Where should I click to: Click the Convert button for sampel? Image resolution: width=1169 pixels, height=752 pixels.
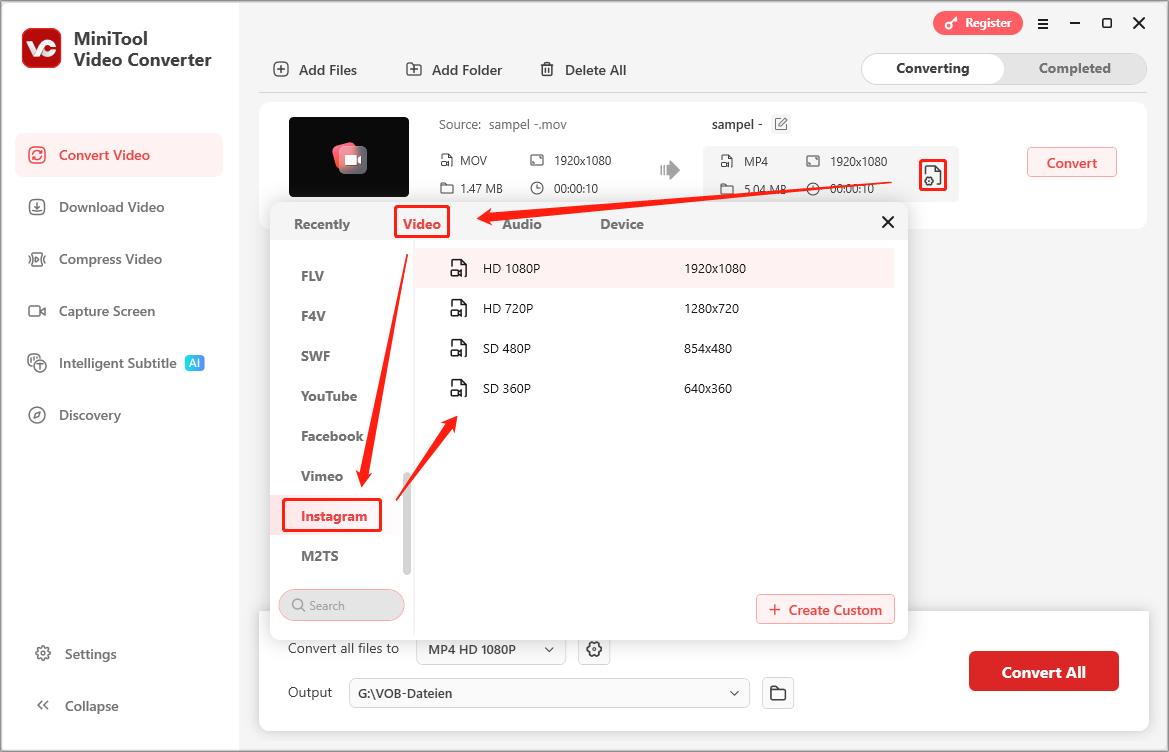tap(1071, 162)
